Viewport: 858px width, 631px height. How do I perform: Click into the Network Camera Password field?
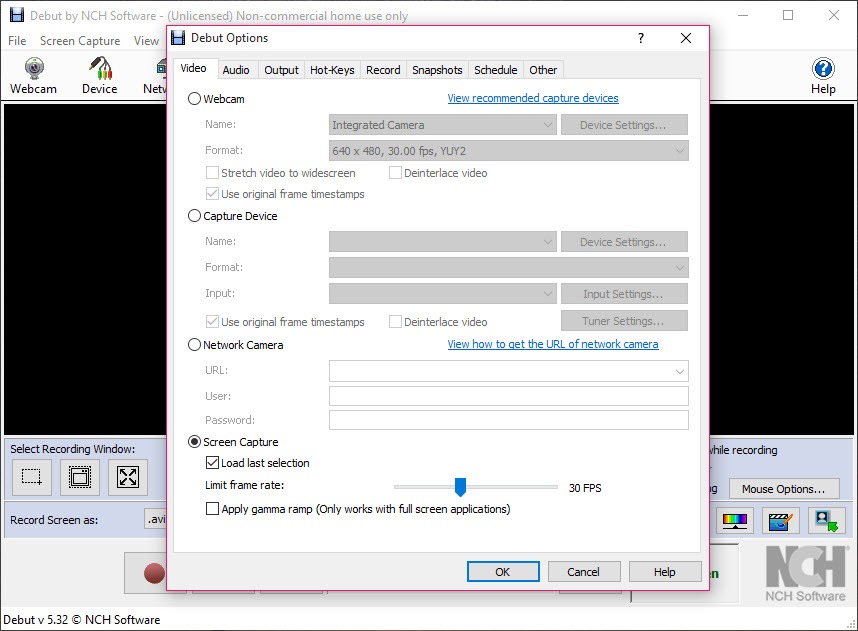tap(508, 420)
